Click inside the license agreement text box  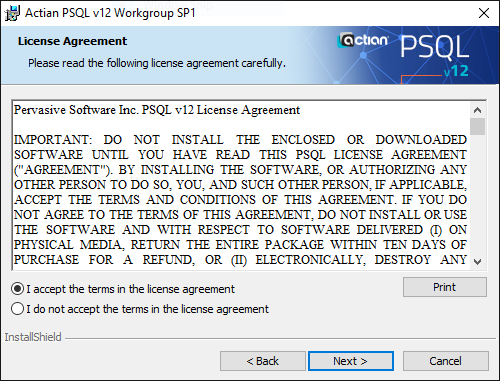coord(241,185)
